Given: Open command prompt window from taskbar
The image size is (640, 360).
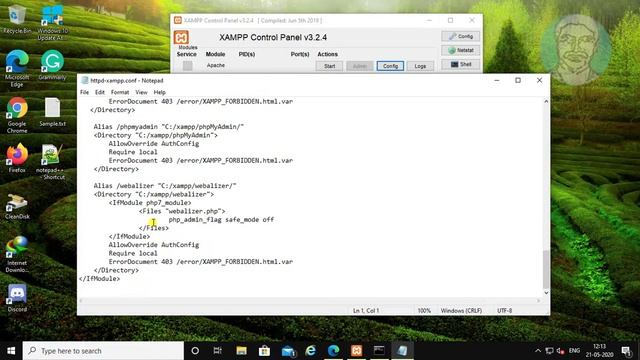Looking at the screenshot, I should tap(379, 351).
